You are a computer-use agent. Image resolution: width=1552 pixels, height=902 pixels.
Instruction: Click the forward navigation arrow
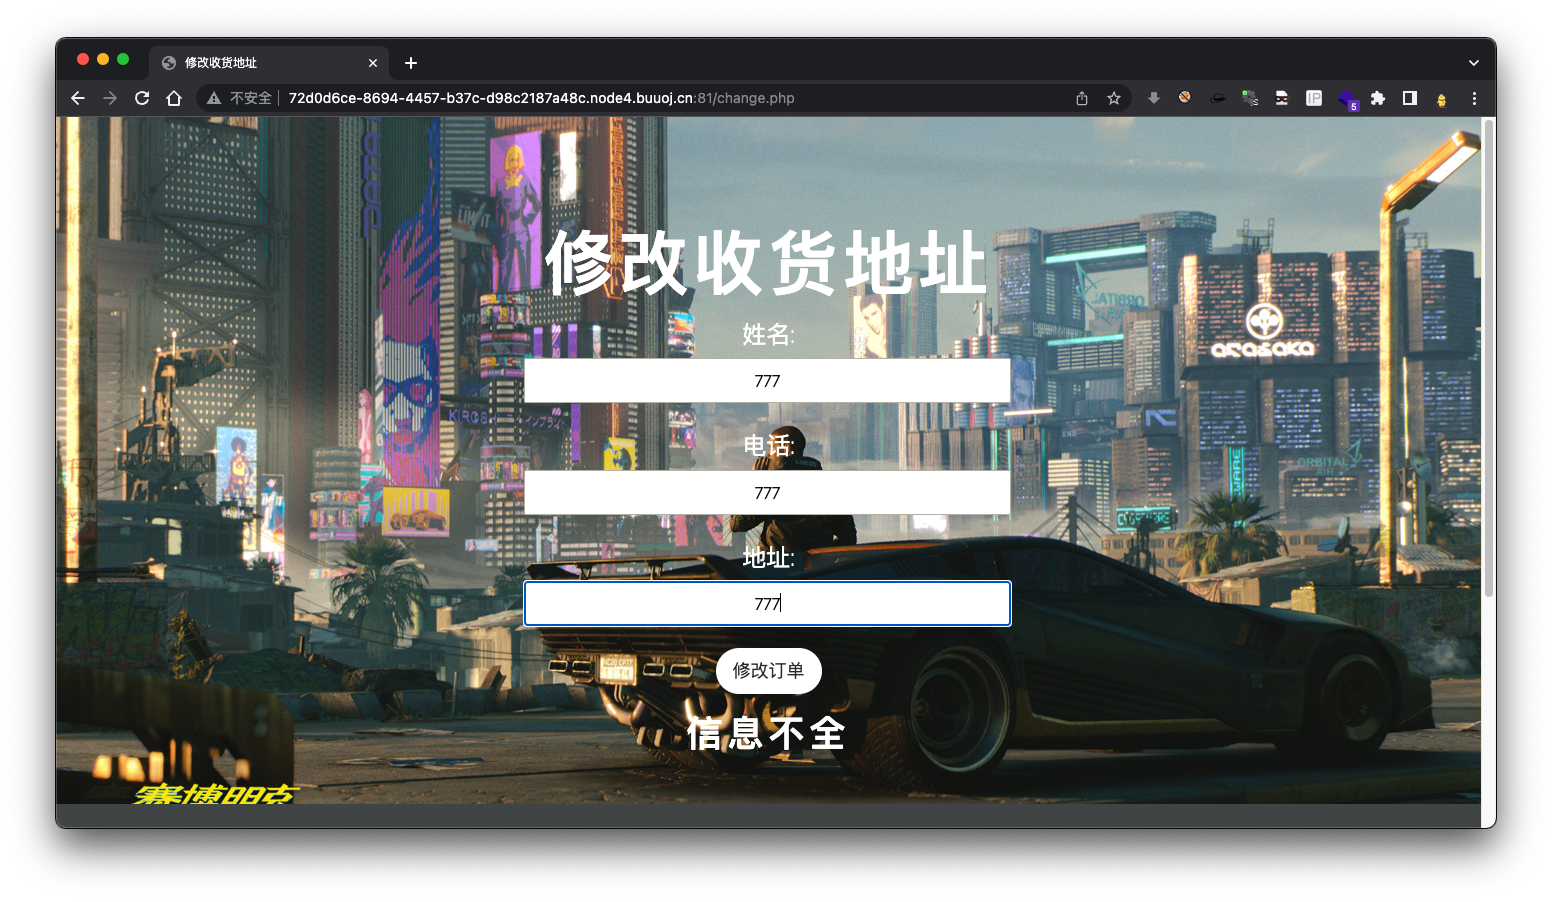tap(110, 98)
